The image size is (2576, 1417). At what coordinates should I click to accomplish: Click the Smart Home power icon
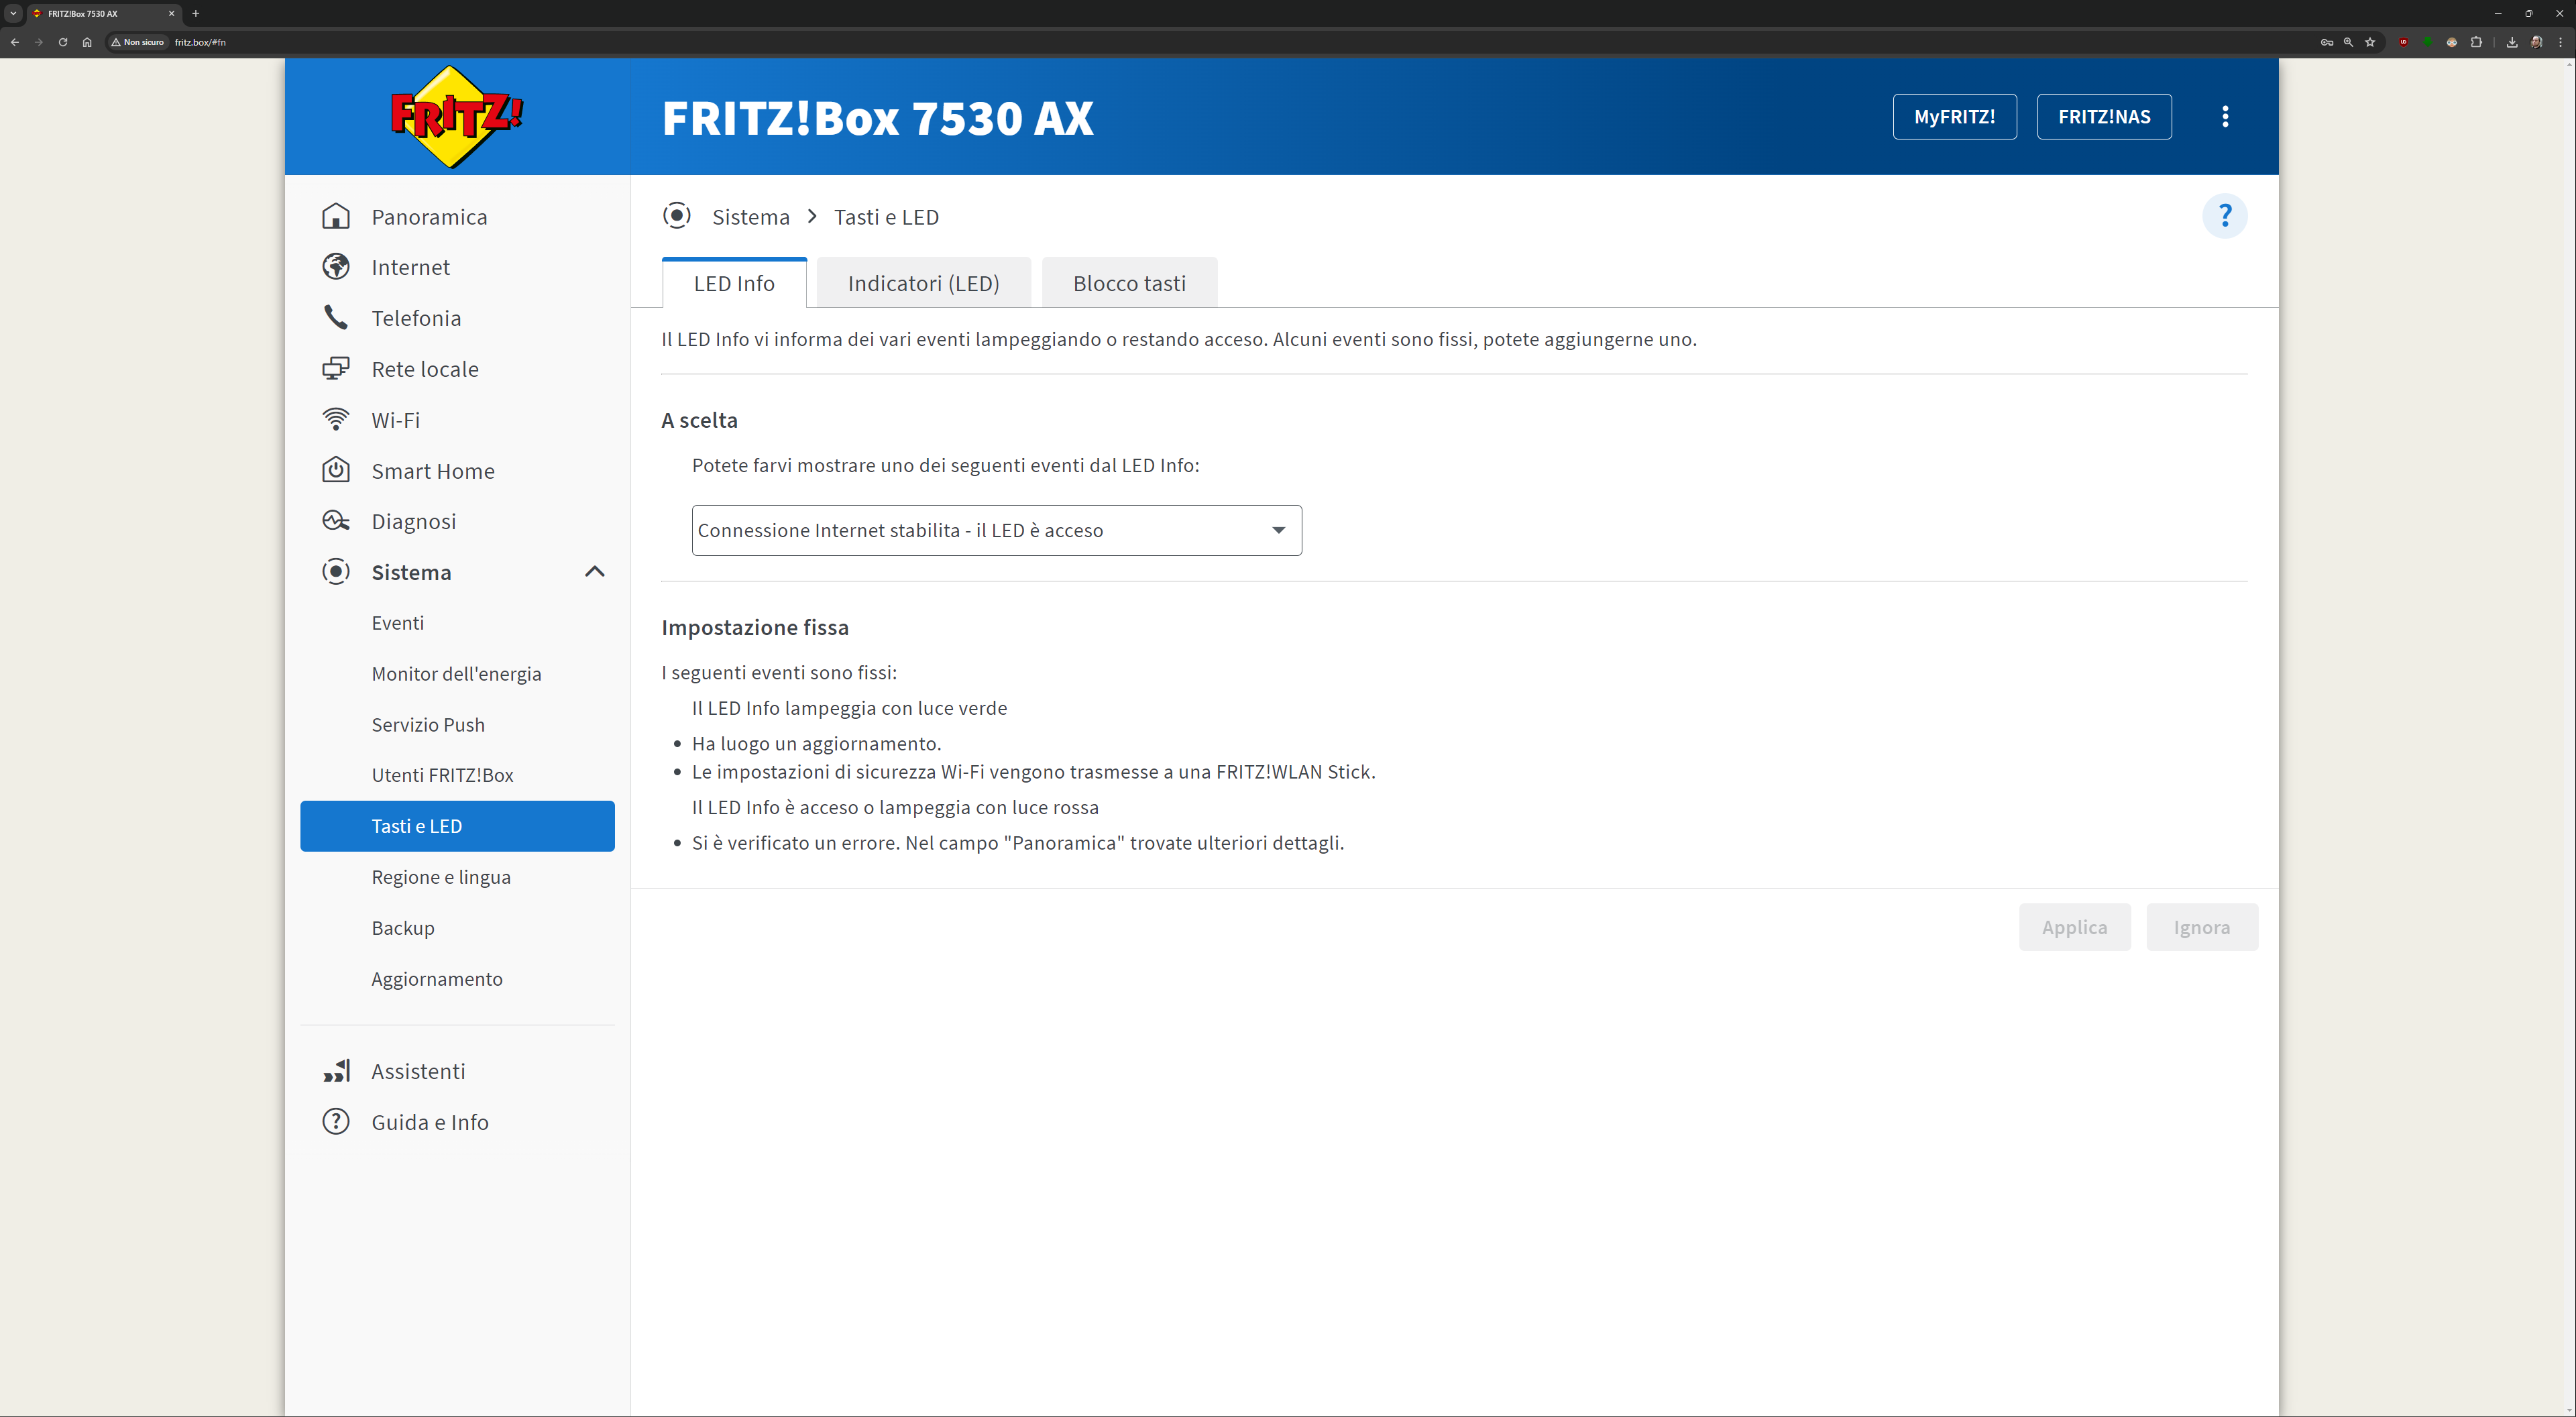coord(336,470)
